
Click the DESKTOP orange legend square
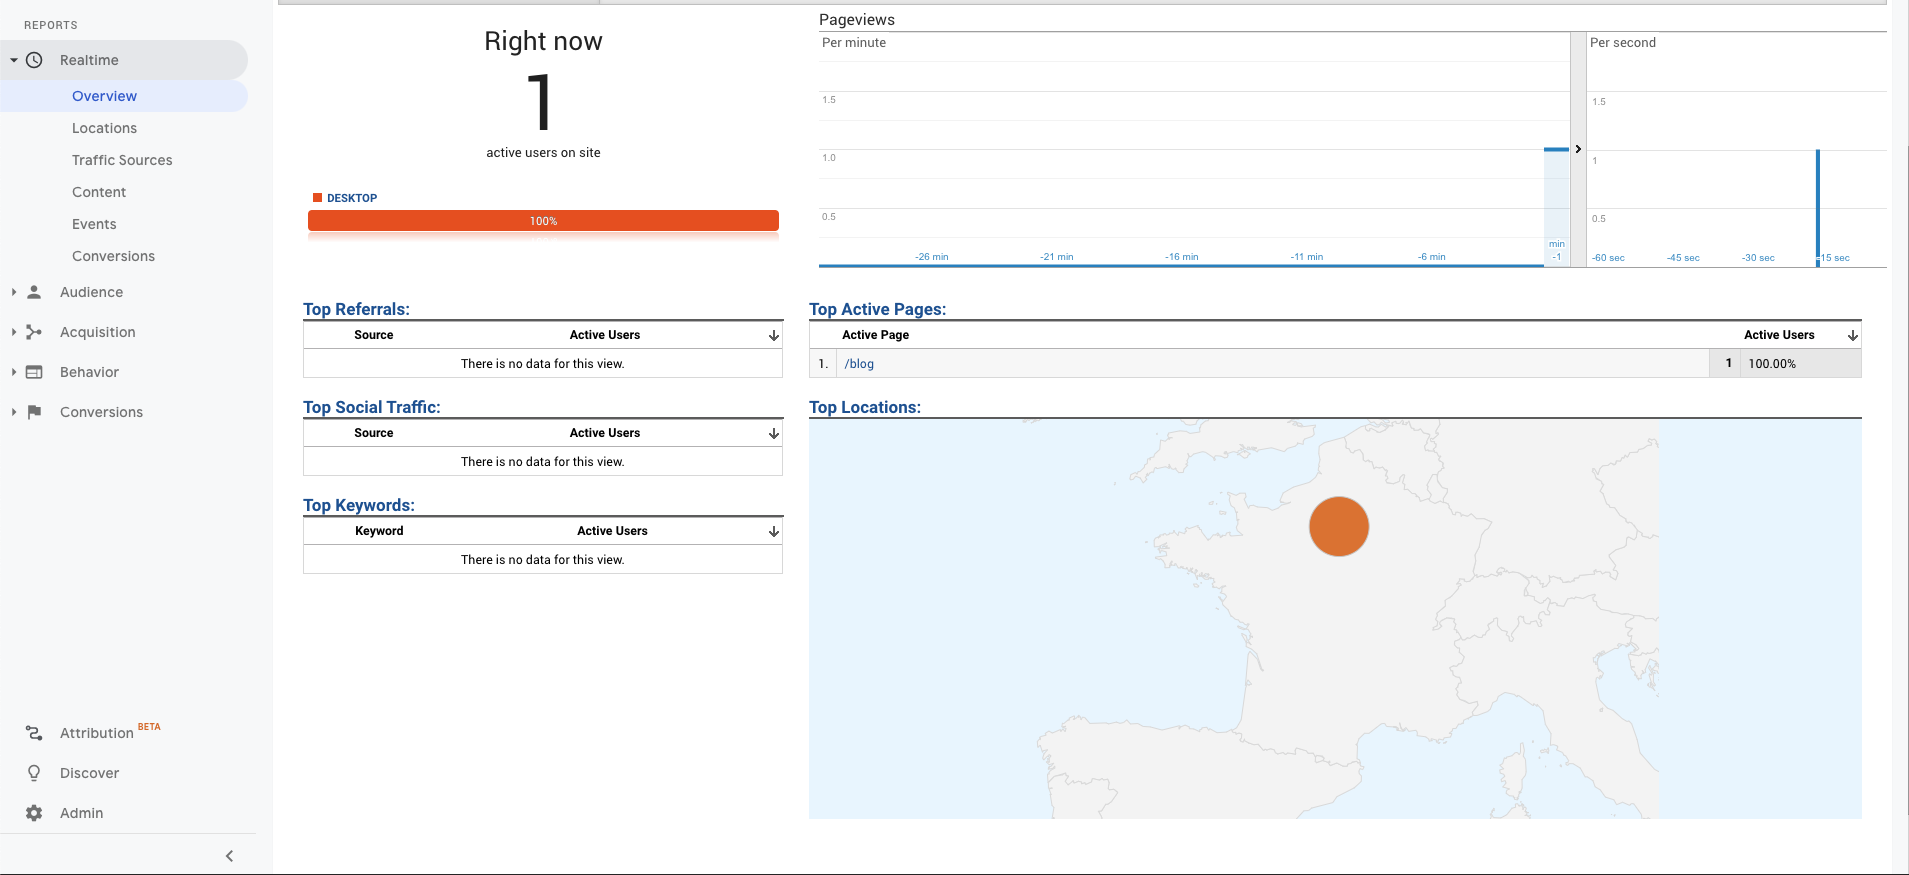[x=317, y=198]
